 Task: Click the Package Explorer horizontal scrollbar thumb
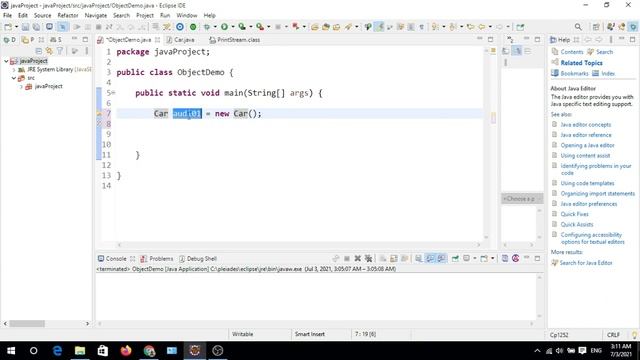(x=27, y=324)
